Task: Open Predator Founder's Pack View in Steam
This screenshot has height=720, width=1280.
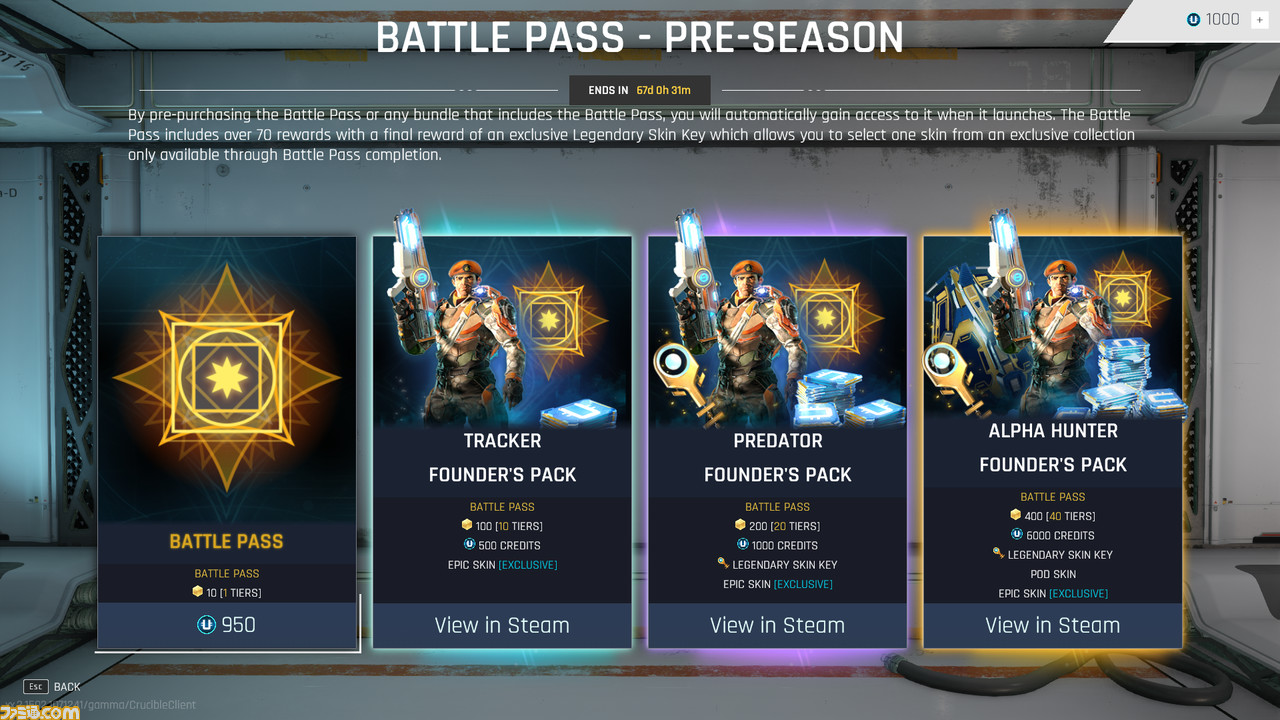Action: [x=777, y=625]
